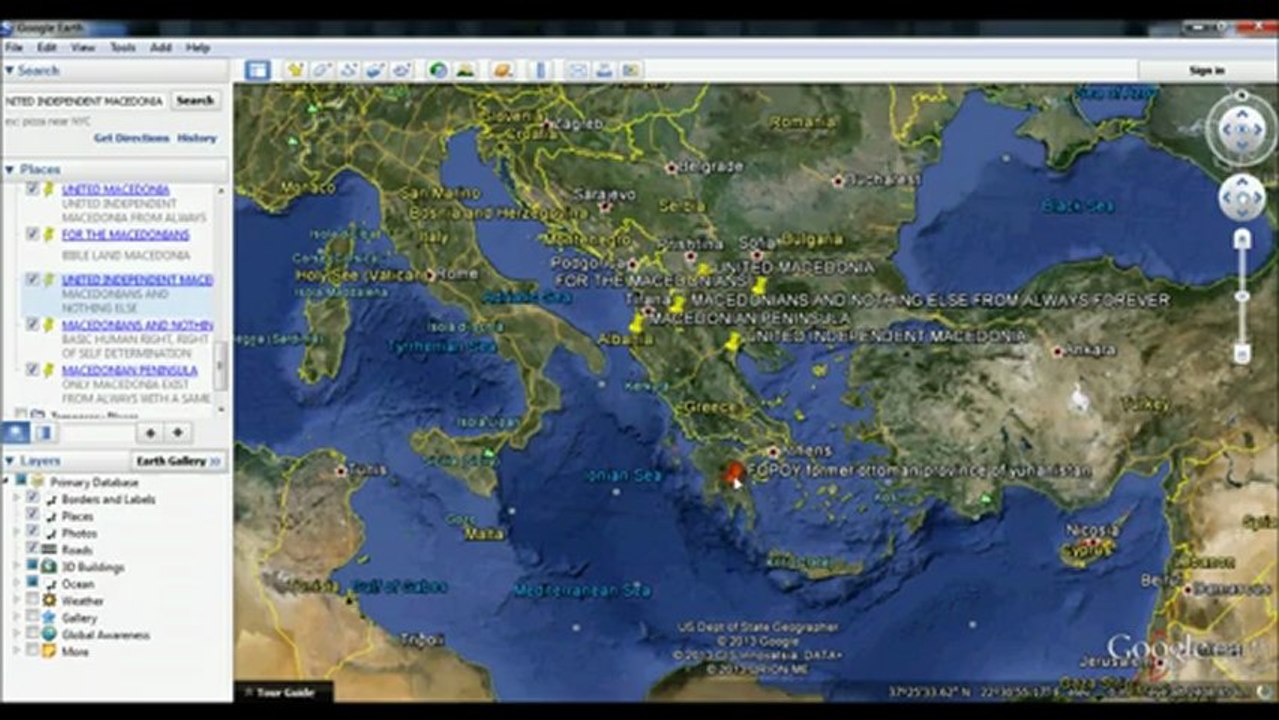Open the Help menu

[x=198, y=47]
